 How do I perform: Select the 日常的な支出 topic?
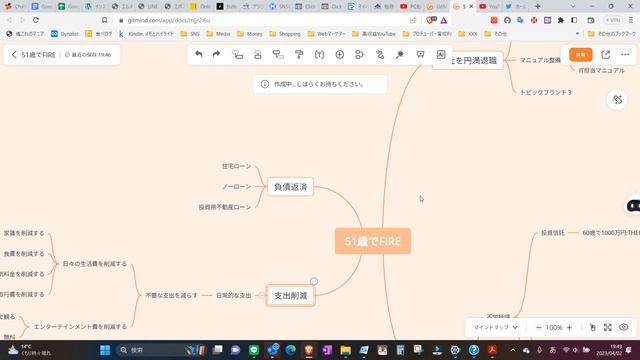click(233, 295)
